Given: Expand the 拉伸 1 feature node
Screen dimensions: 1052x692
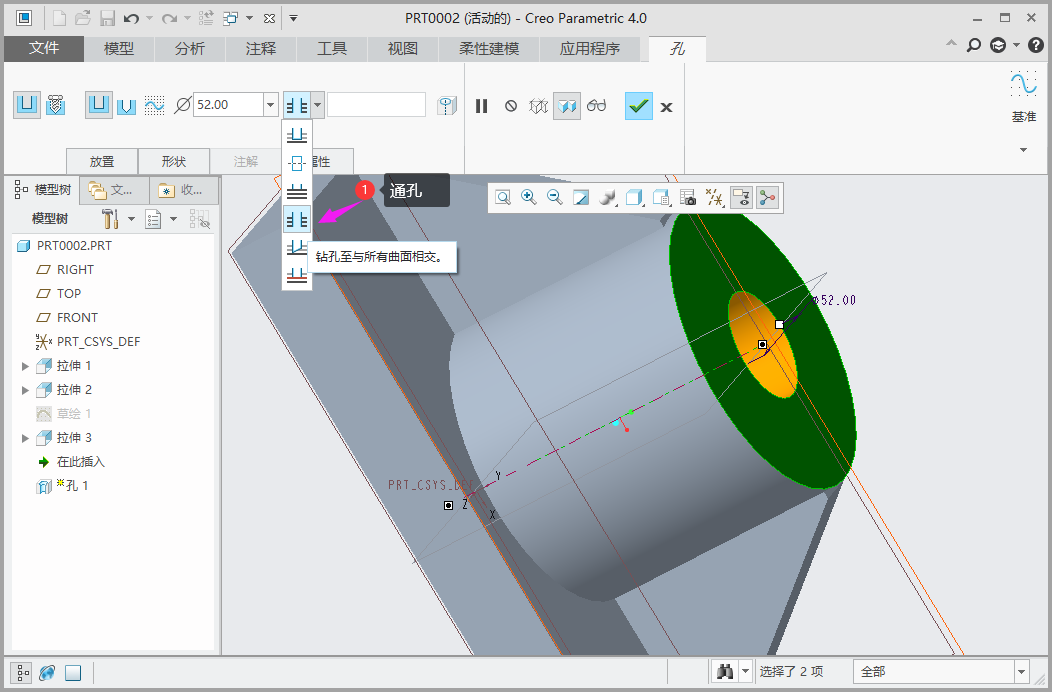Looking at the screenshot, I should (x=25, y=366).
